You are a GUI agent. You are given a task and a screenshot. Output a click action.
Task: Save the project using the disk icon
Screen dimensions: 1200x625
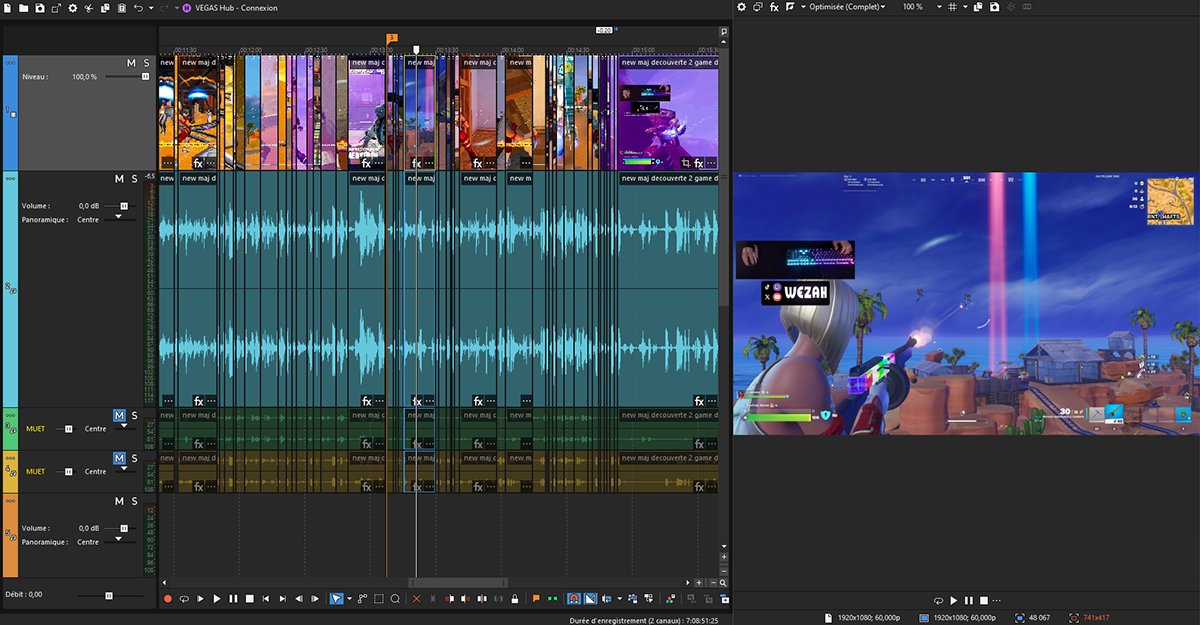pyautogui.click(x=39, y=7)
